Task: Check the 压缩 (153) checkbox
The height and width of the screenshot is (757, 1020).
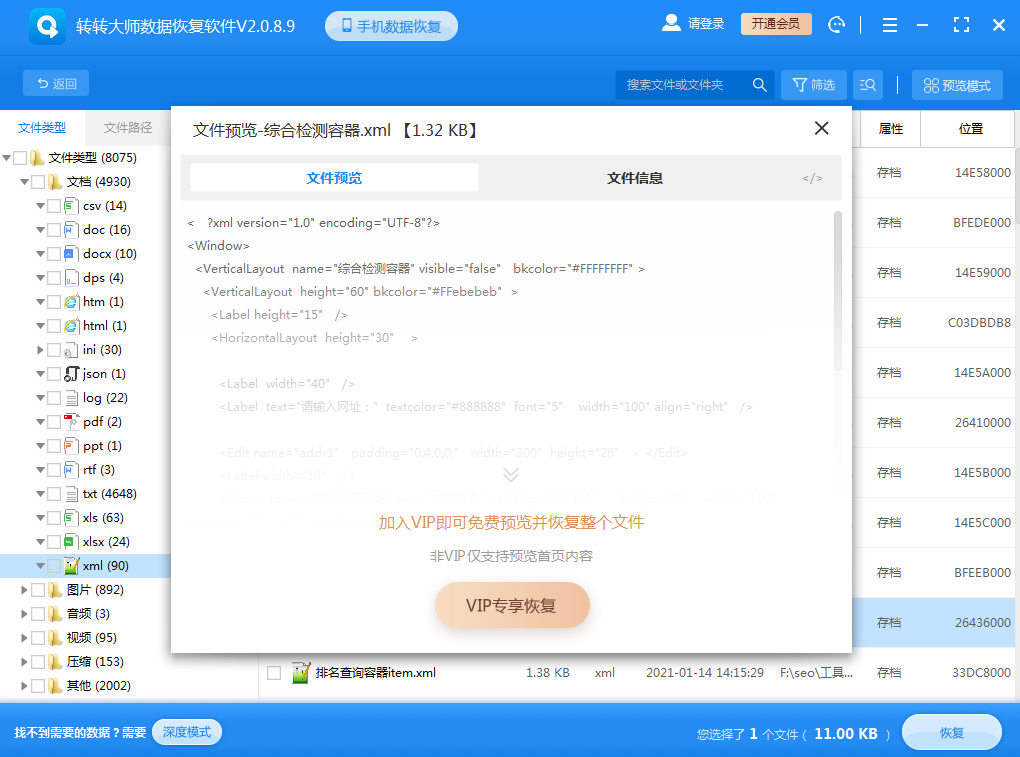Action: coord(38,662)
